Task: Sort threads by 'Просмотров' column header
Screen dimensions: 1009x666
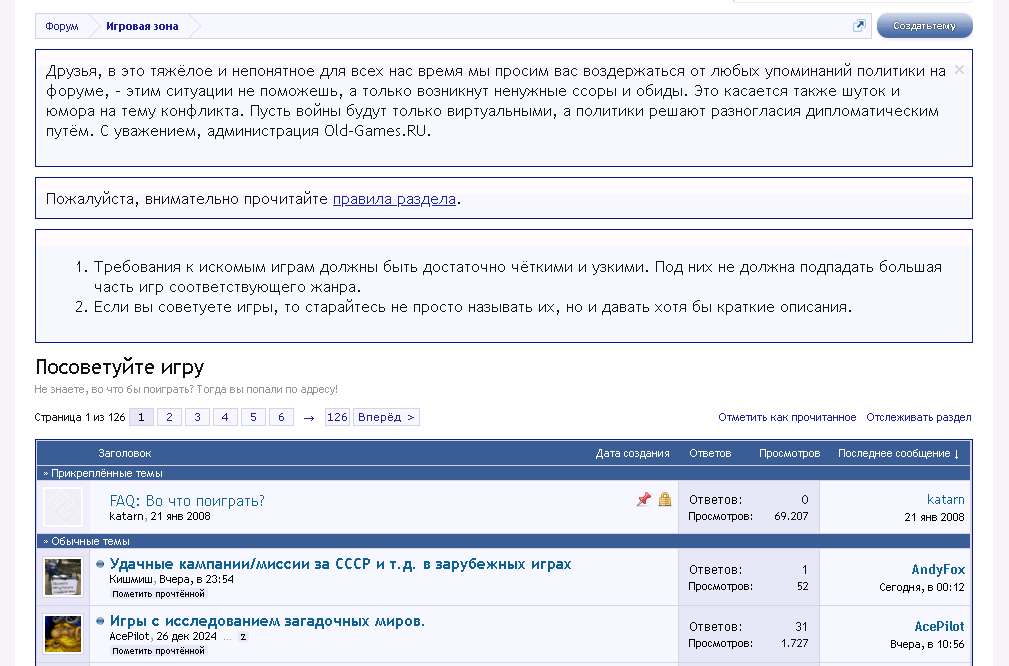Action: point(790,453)
